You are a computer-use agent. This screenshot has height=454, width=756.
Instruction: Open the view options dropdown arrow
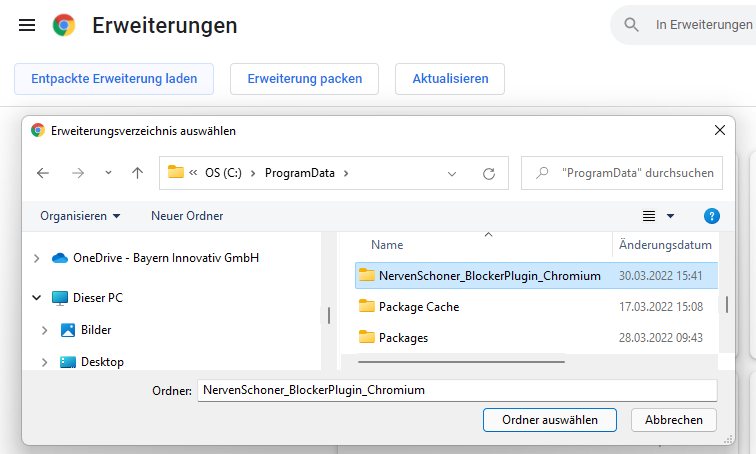coord(671,216)
